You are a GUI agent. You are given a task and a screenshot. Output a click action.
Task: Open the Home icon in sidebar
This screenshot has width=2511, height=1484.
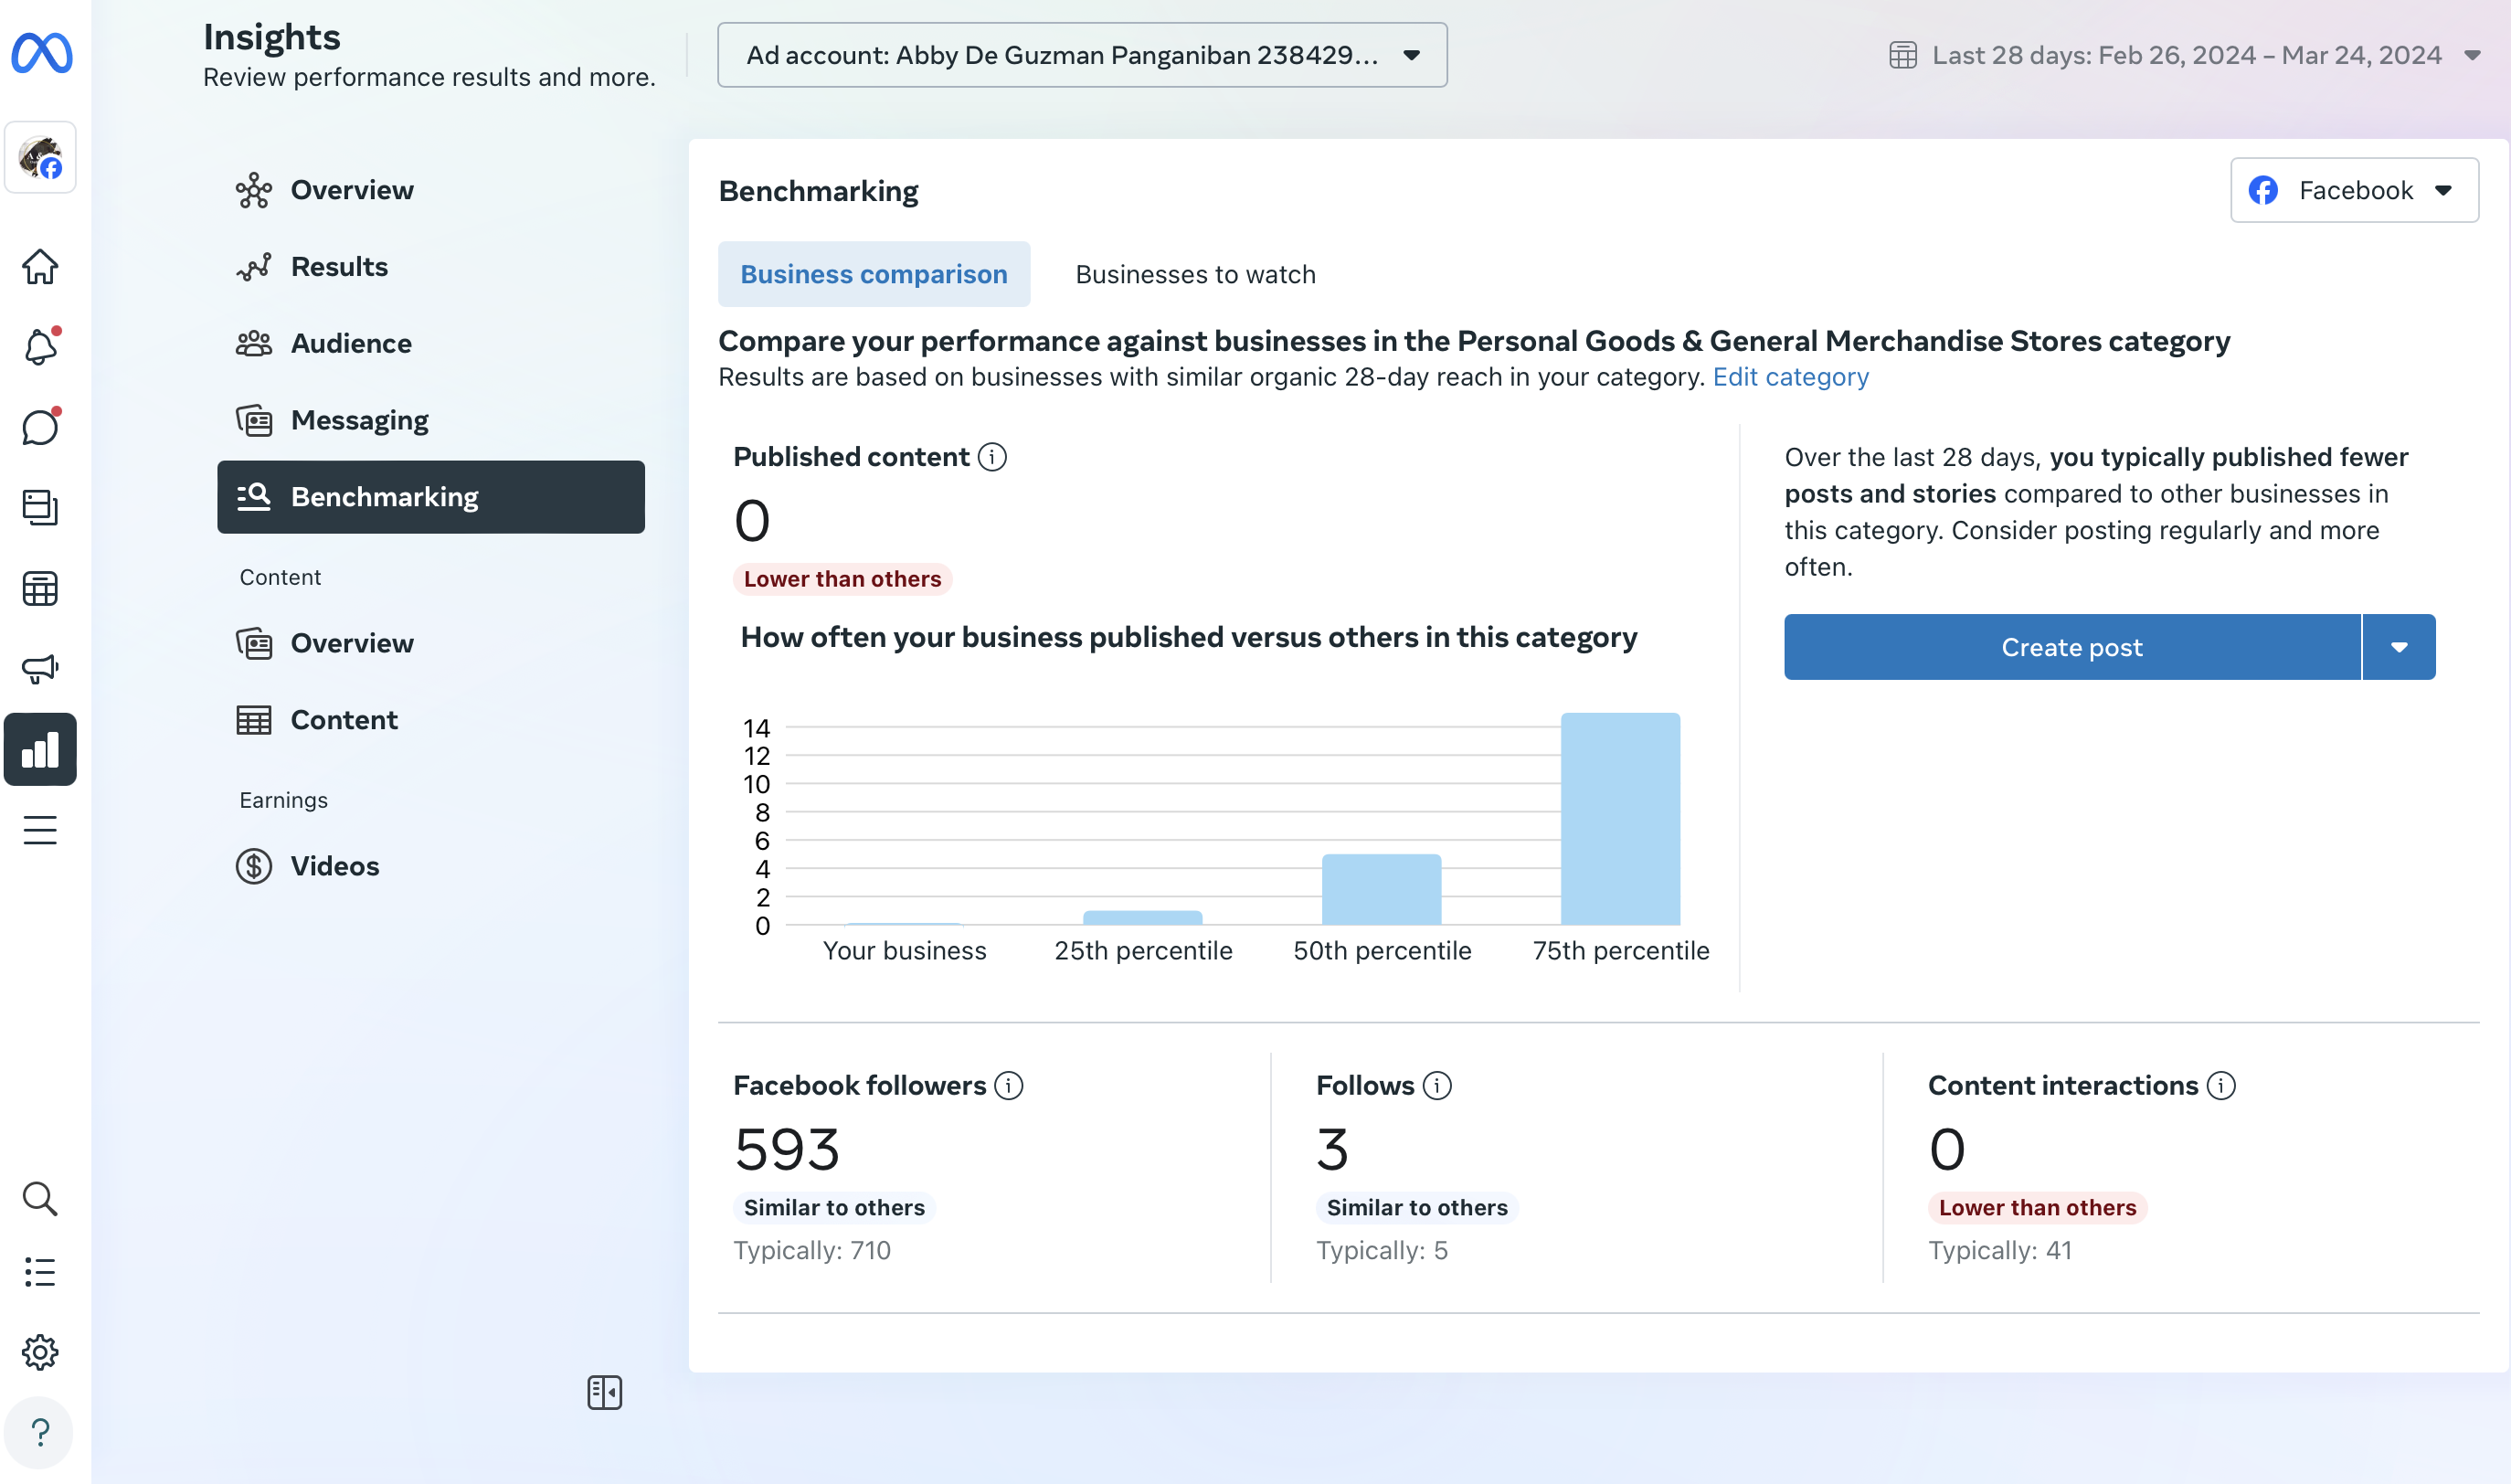point(40,267)
